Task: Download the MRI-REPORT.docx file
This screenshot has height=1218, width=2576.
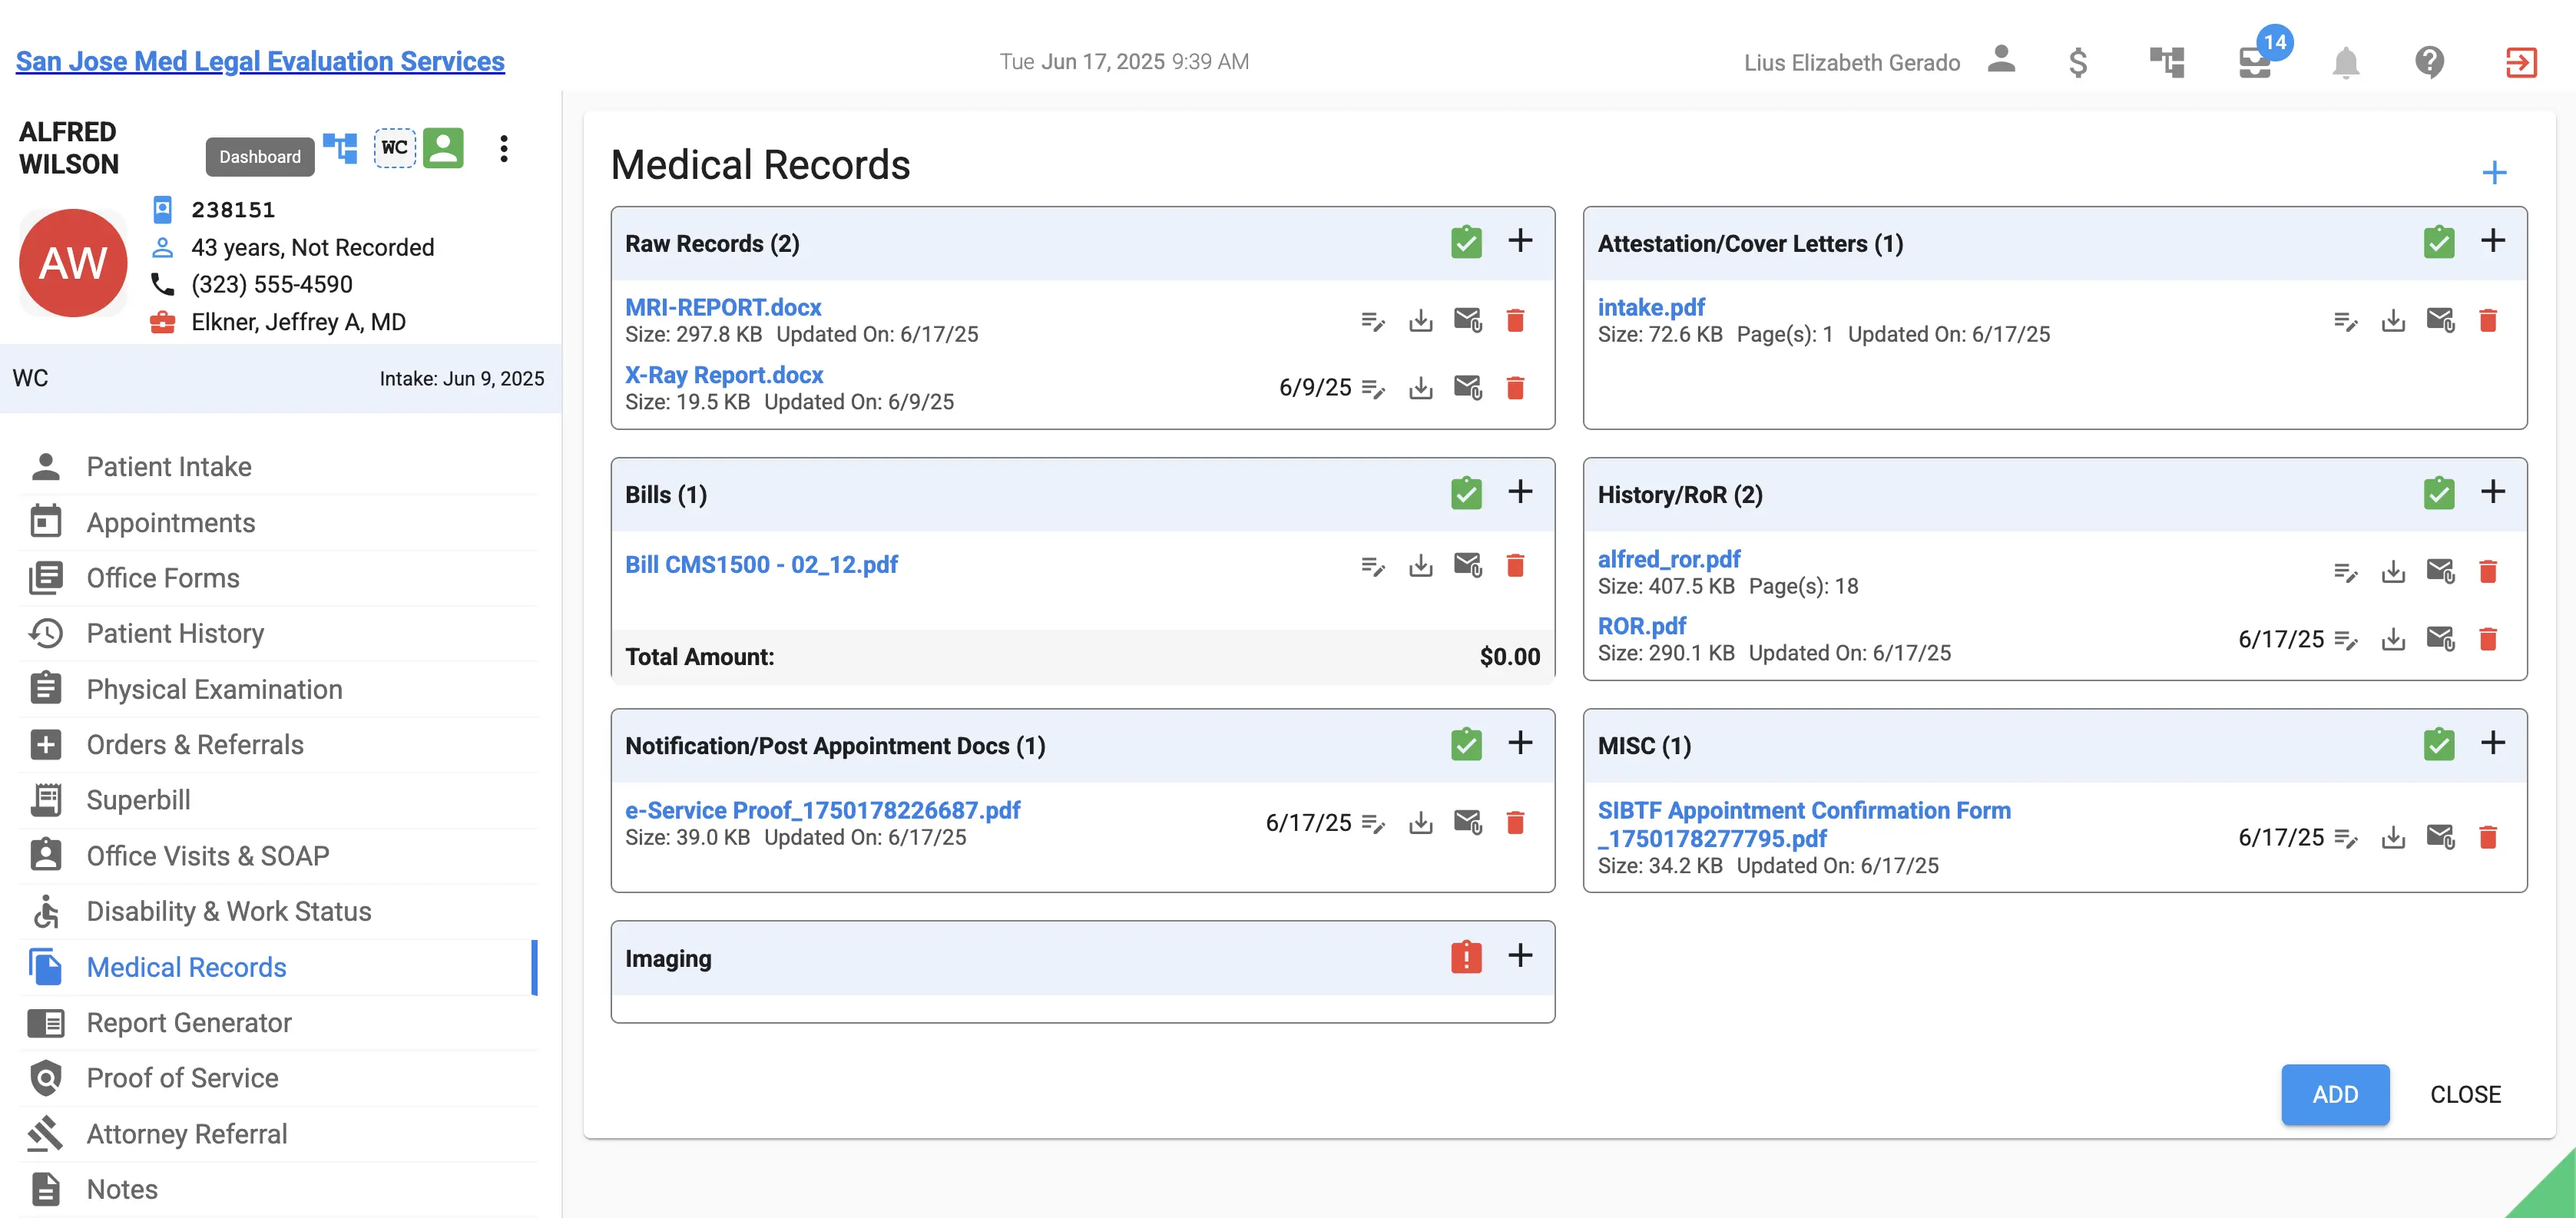Action: coord(1420,320)
